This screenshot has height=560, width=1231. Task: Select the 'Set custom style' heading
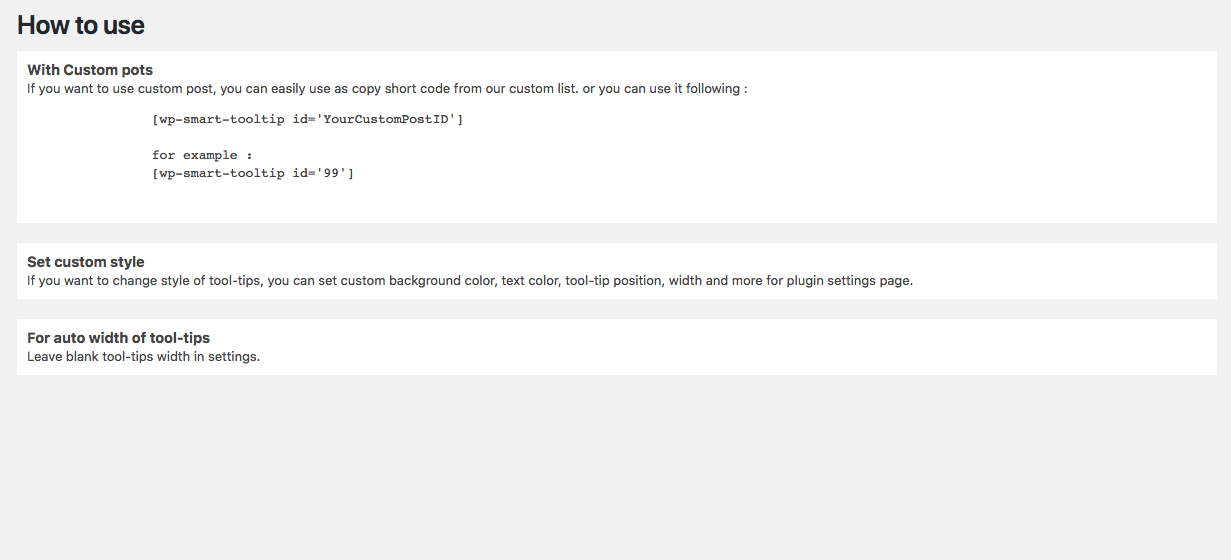86,262
